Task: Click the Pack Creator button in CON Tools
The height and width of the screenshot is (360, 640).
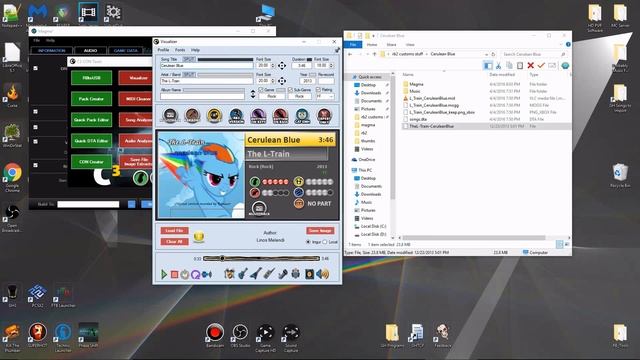Action: tap(91, 99)
